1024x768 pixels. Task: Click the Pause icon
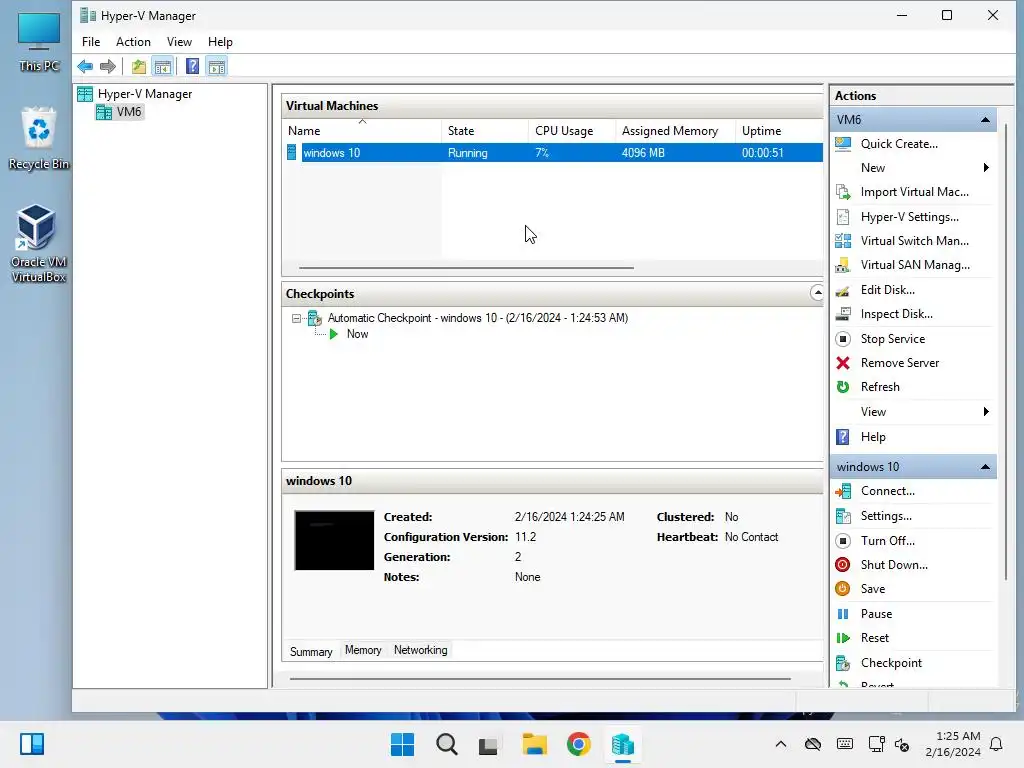[x=843, y=614]
